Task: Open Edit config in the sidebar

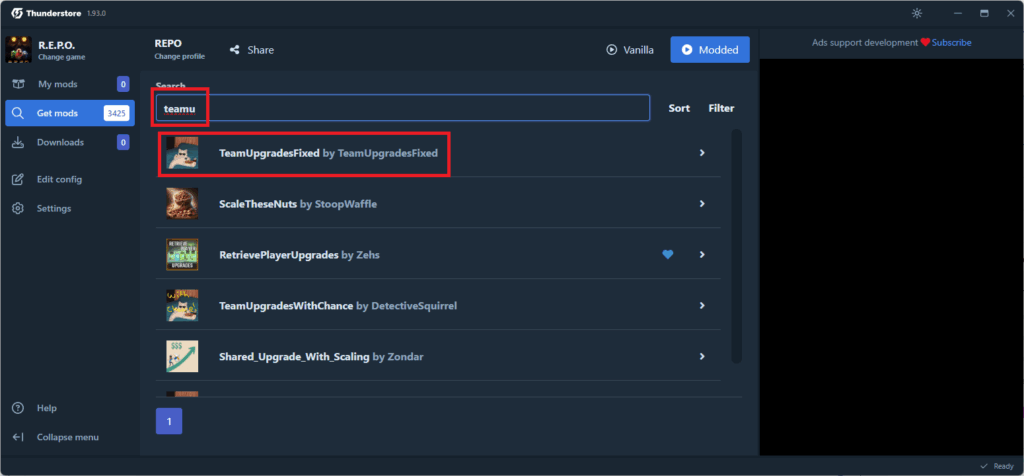Action: click(x=69, y=179)
